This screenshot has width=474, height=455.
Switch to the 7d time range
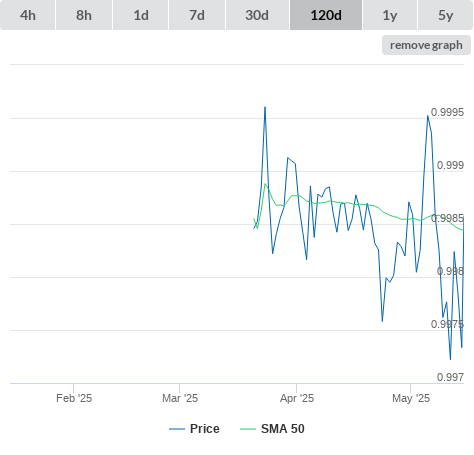[x=197, y=15]
